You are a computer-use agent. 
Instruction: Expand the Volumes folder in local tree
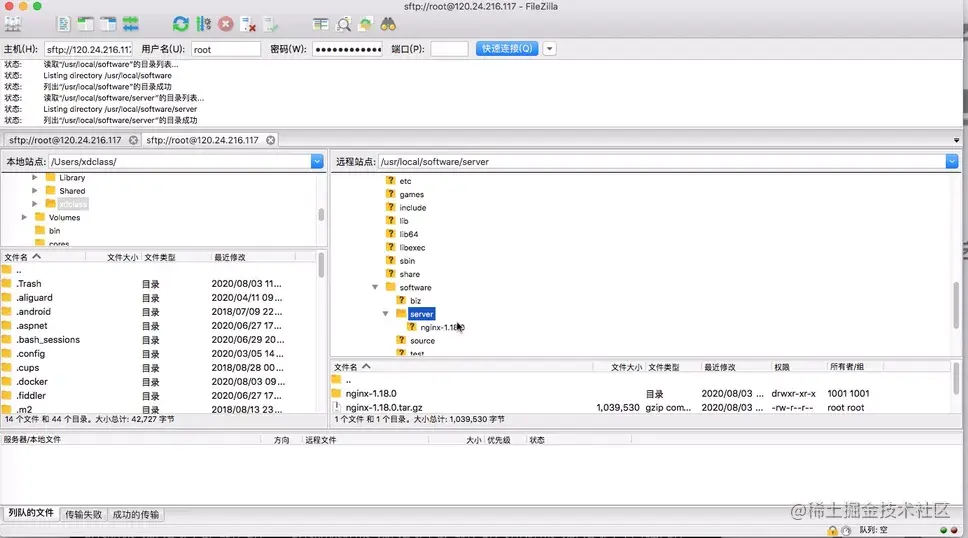[x=24, y=217]
